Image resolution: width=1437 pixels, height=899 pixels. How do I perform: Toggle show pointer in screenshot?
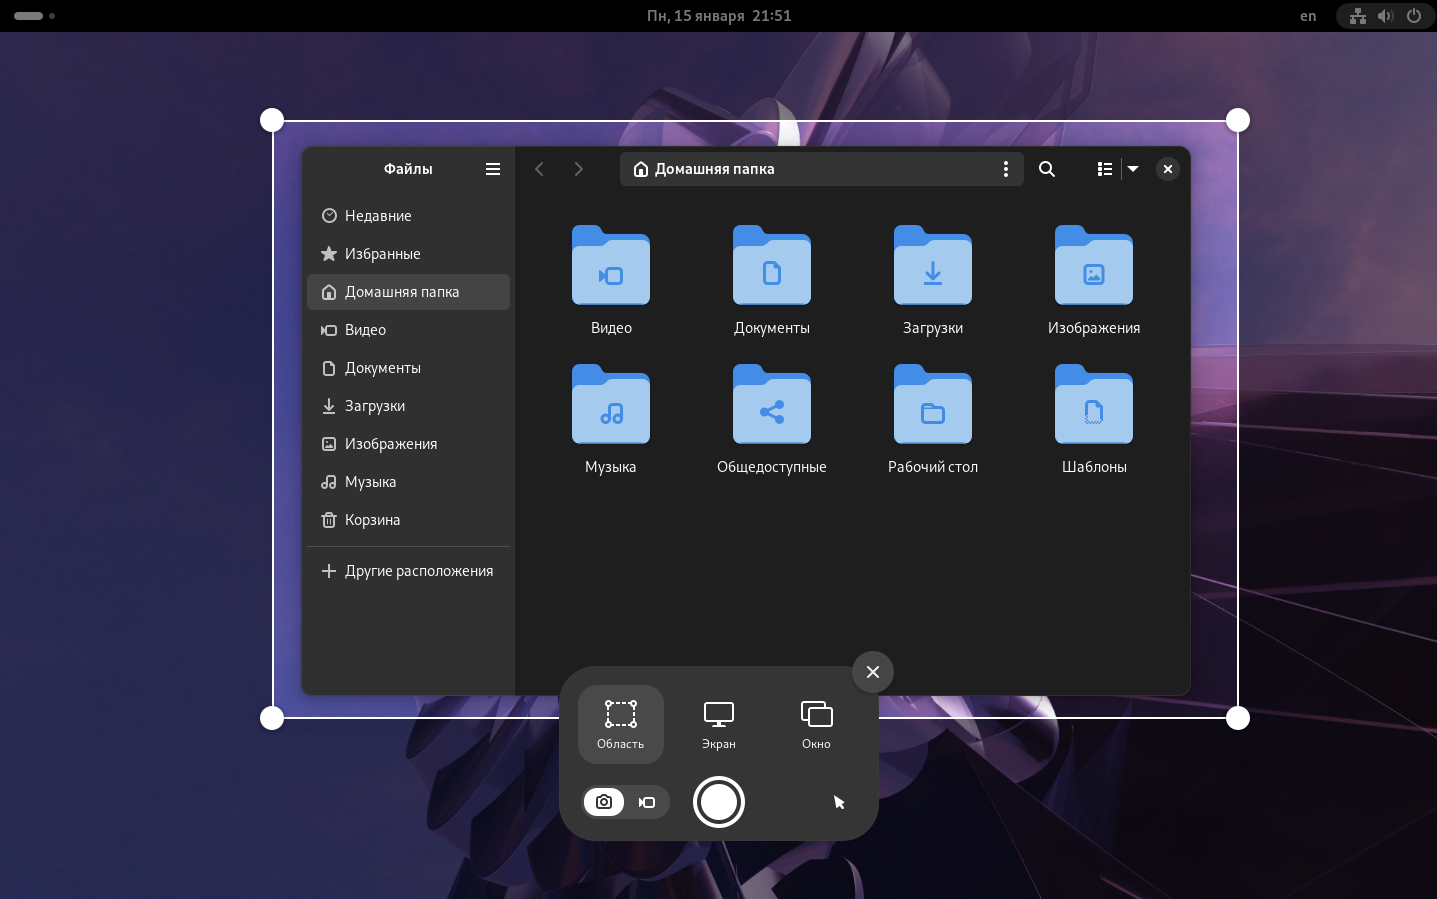tap(839, 802)
